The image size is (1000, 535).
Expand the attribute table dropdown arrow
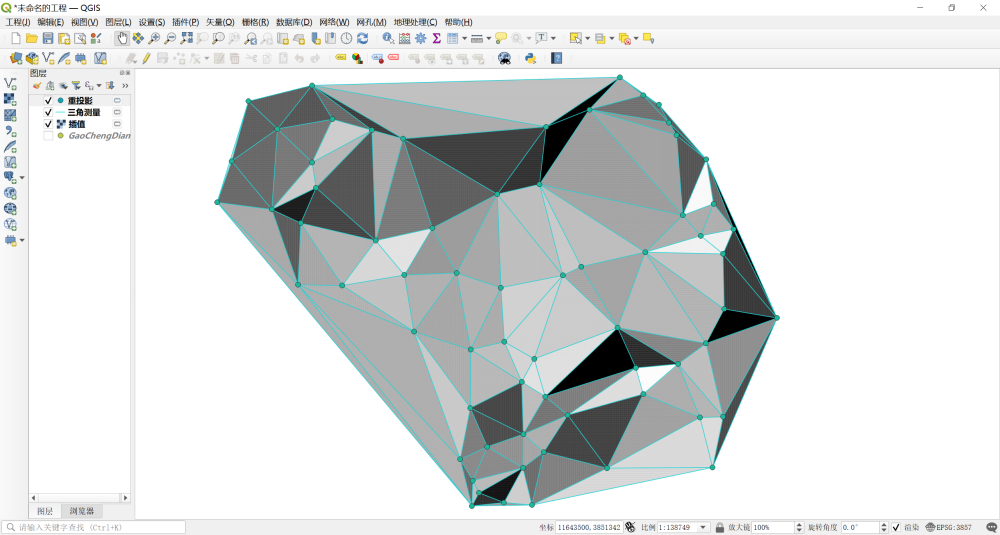(x=464, y=38)
